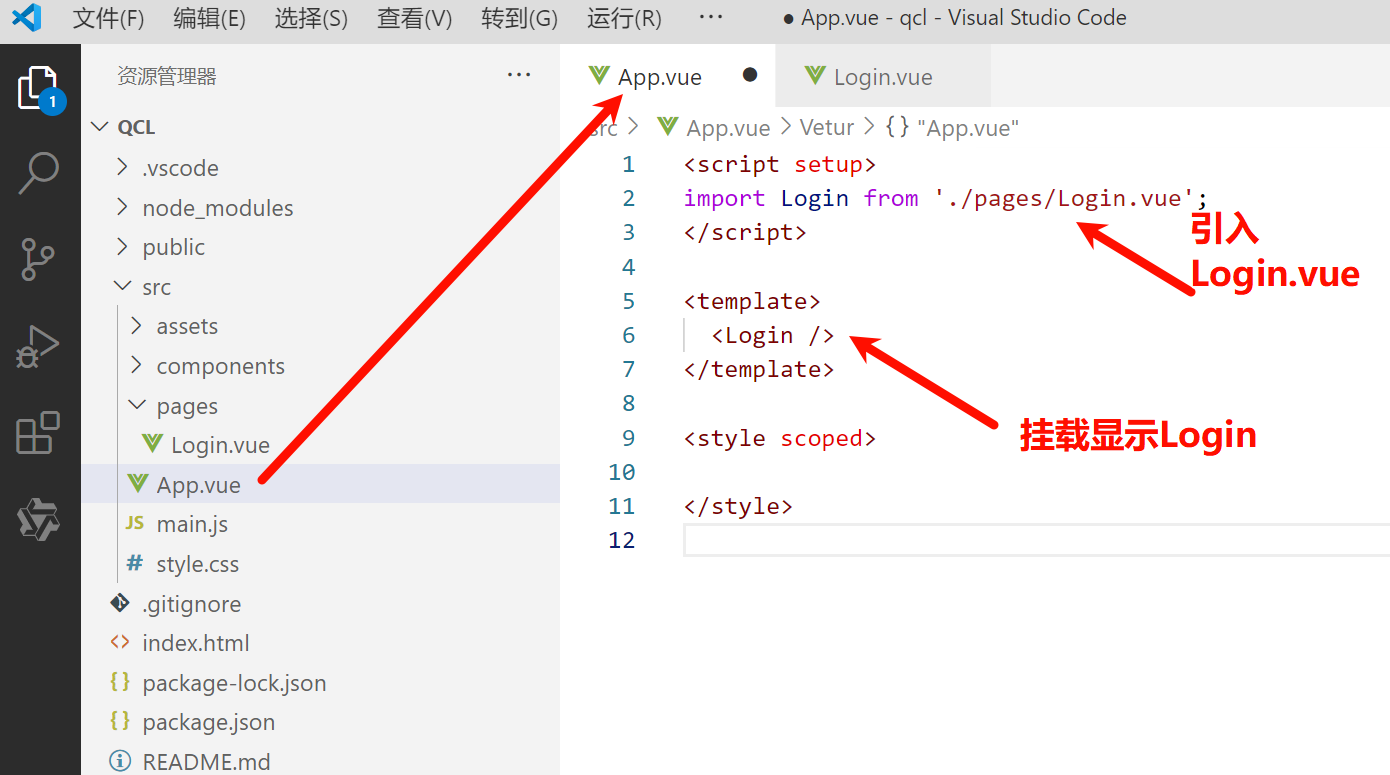Image resolution: width=1390 pixels, height=775 pixels.
Task: Click the Vue icon beside Login.vue in tree
Action: [152, 444]
